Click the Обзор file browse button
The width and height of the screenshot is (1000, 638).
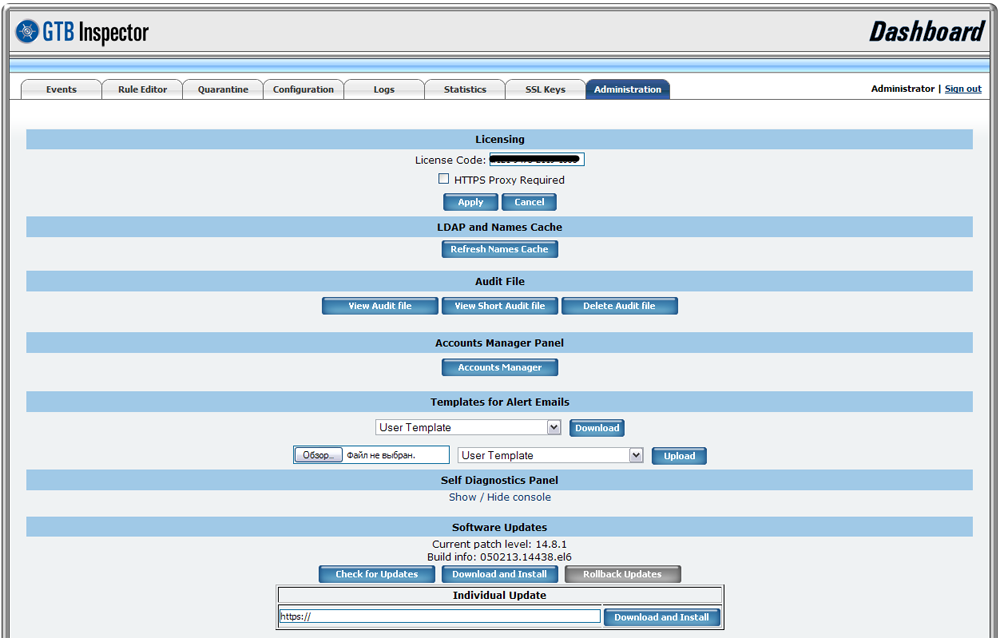pos(318,455)
